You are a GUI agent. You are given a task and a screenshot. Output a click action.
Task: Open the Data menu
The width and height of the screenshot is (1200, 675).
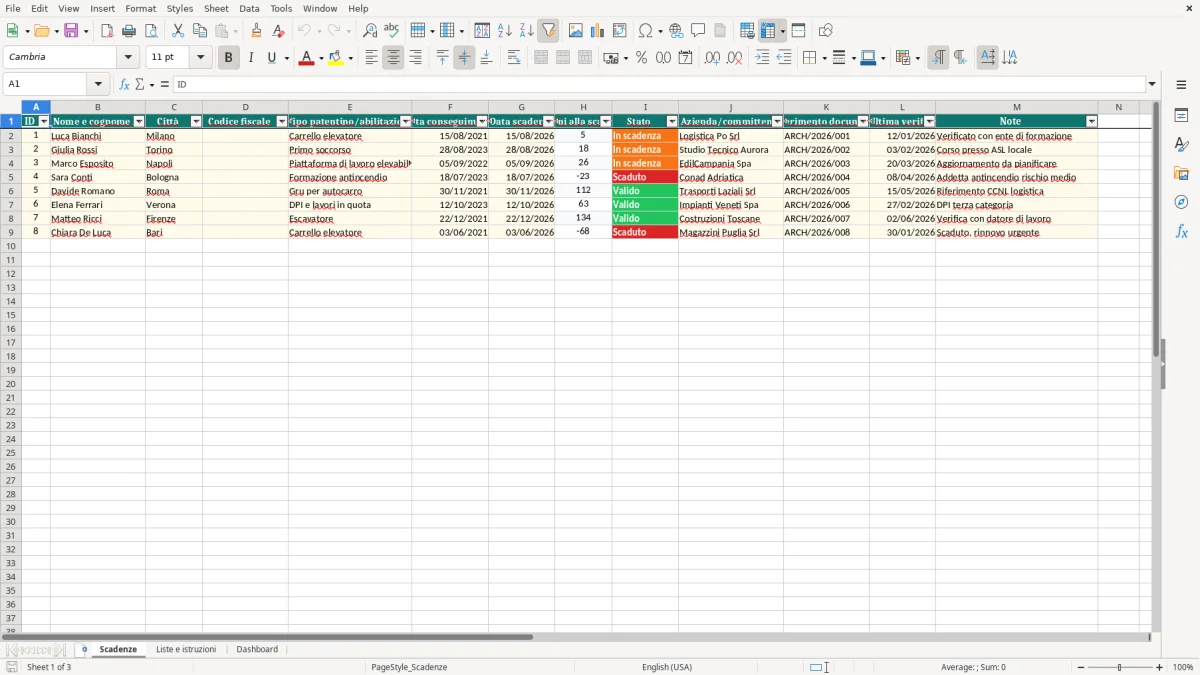(249, 8)
